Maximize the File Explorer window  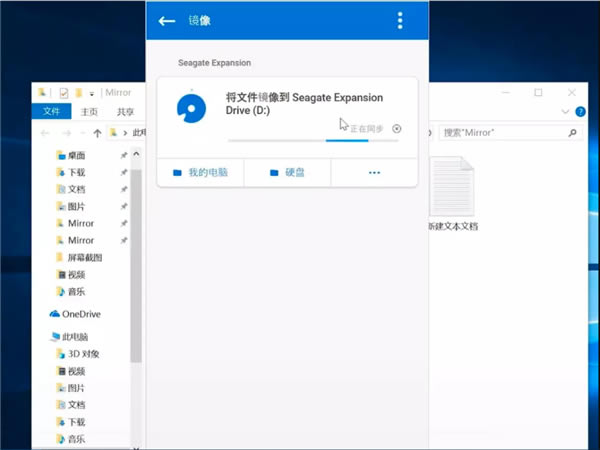coord(538,93)
